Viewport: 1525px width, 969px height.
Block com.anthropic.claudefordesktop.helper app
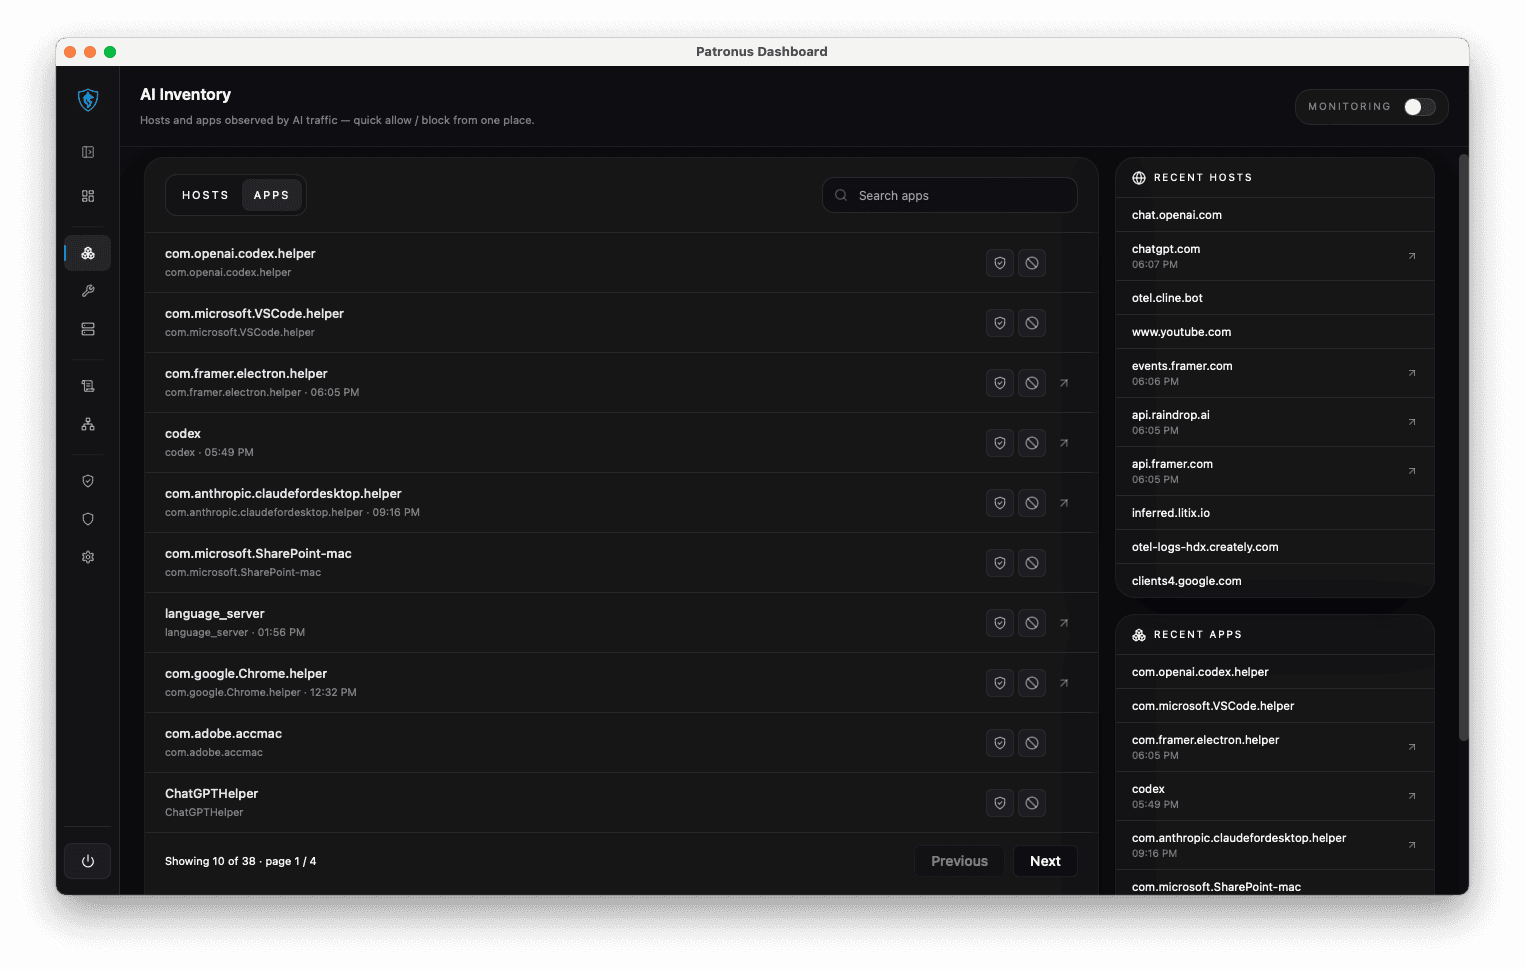click(x=1032, y=503)
